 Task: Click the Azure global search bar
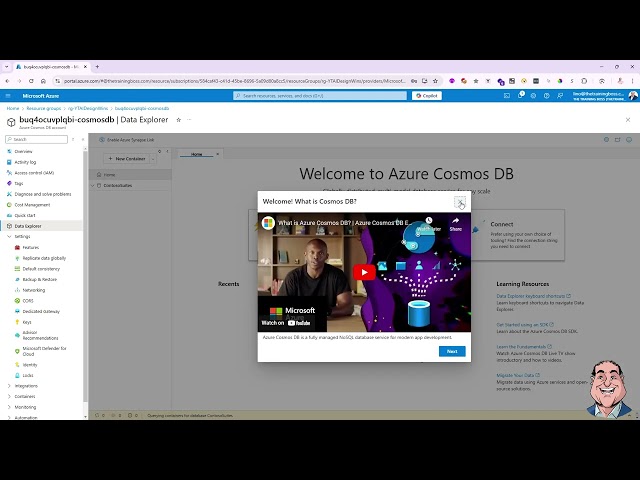click(x=320, y=96)
